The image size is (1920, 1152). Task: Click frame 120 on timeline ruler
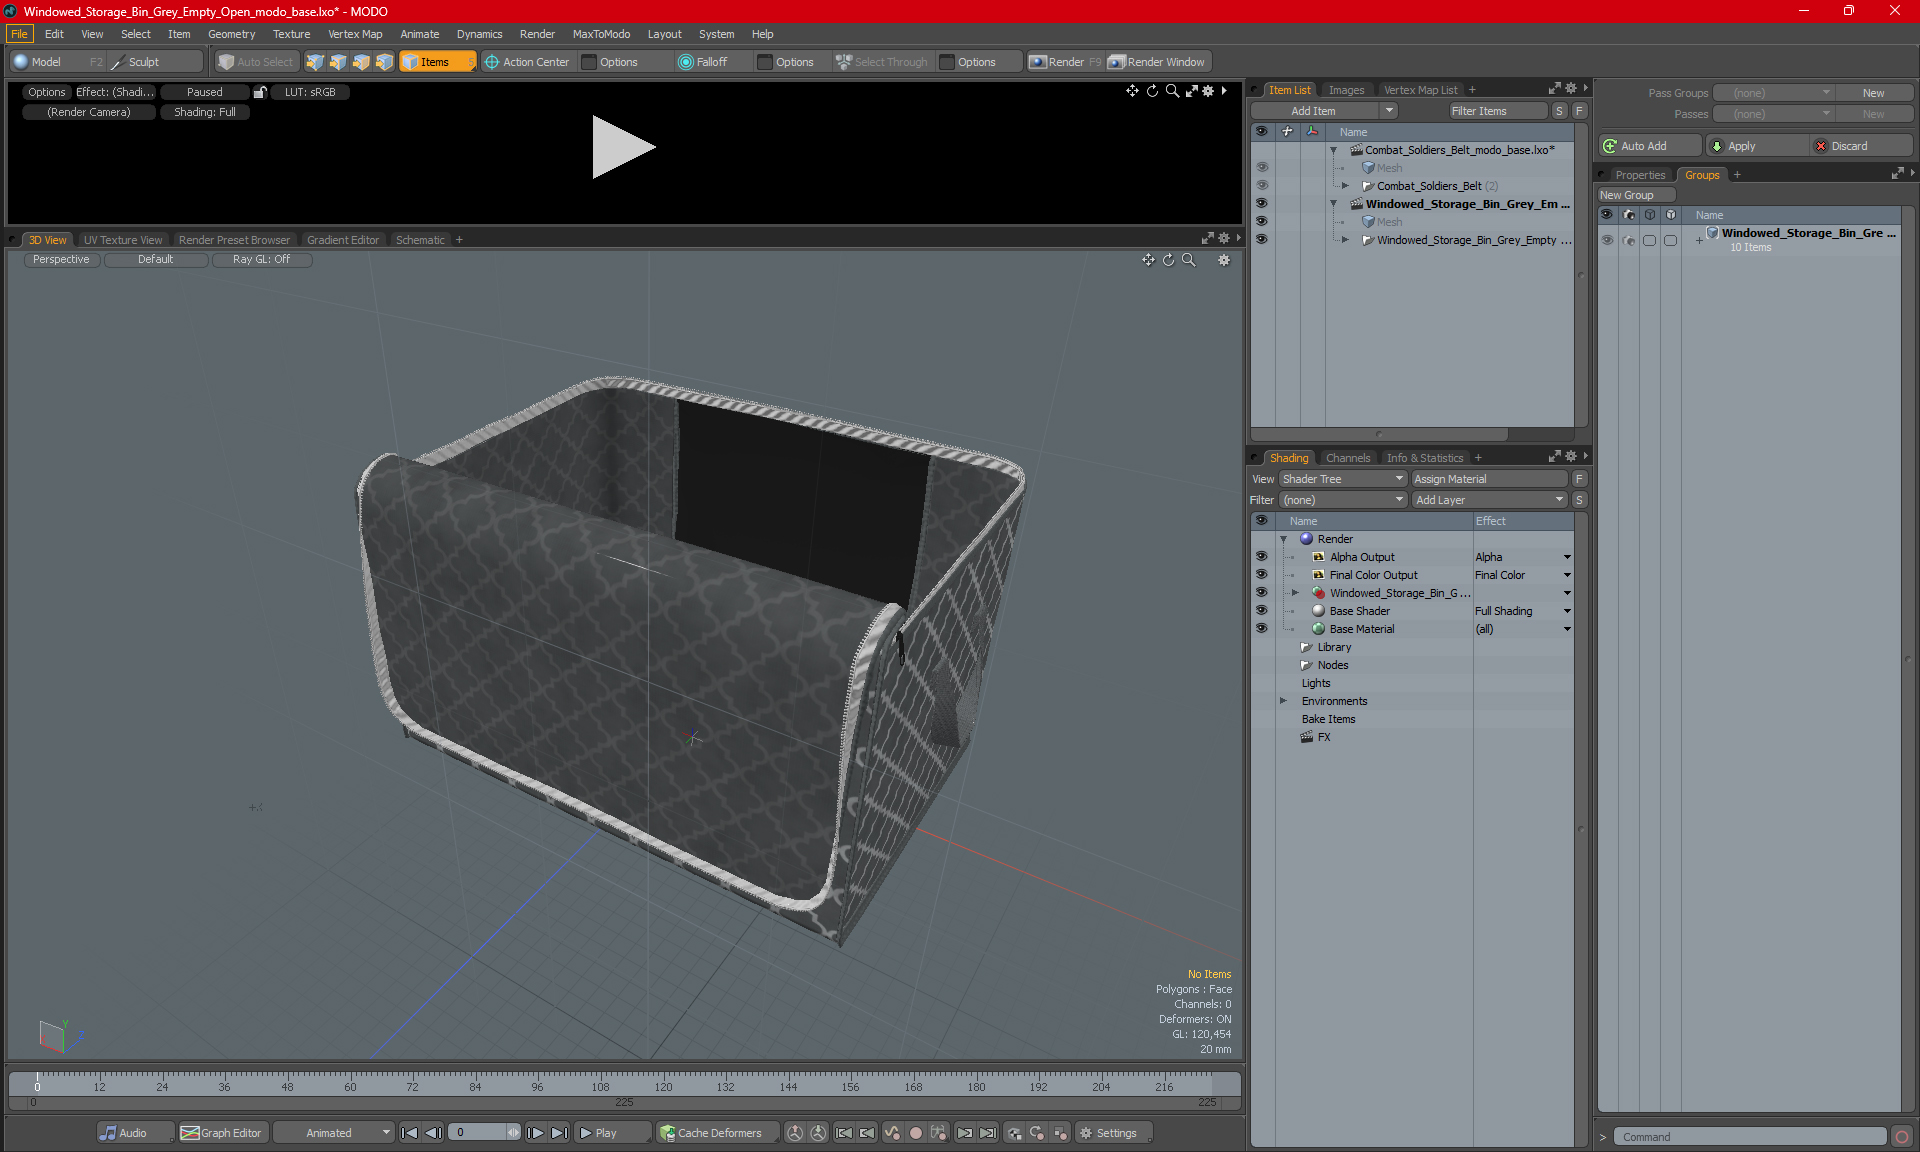click(663, 1087)
